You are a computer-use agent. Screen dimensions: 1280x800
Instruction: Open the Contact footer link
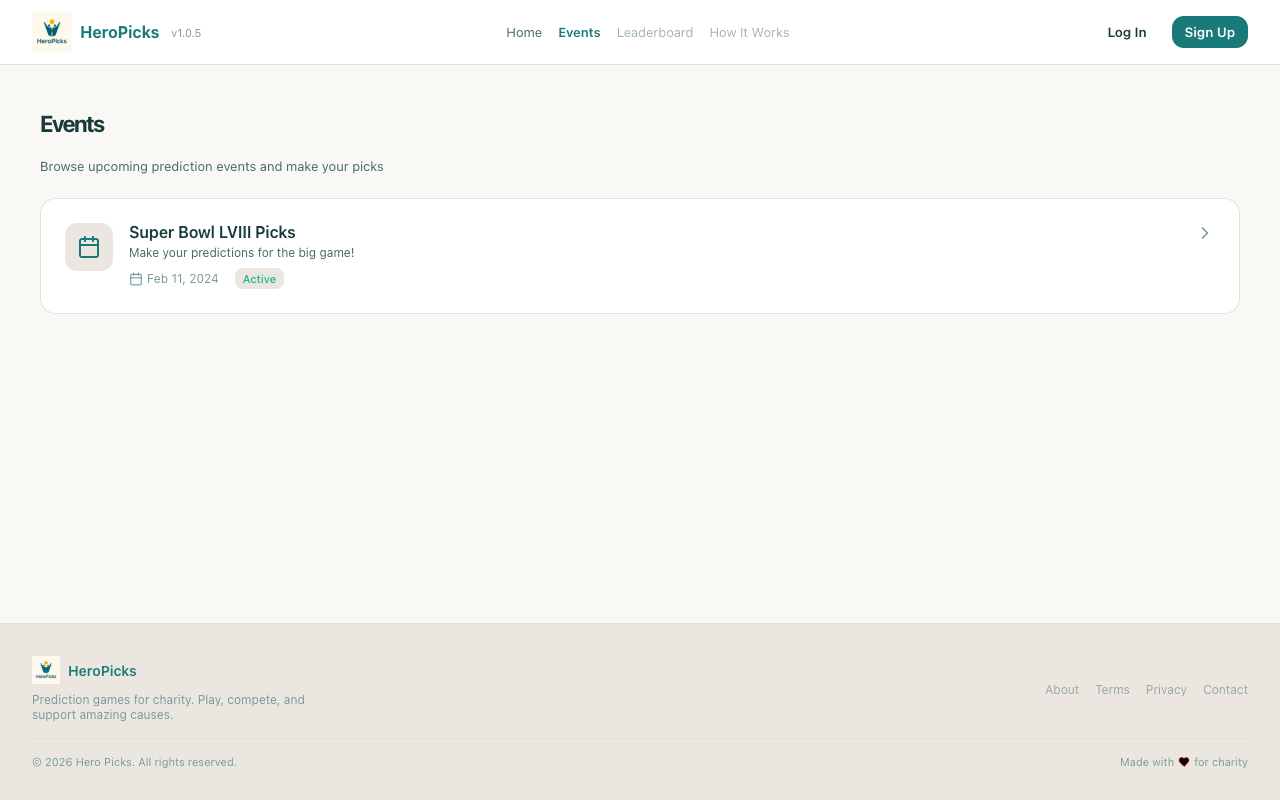(1225, 690)
